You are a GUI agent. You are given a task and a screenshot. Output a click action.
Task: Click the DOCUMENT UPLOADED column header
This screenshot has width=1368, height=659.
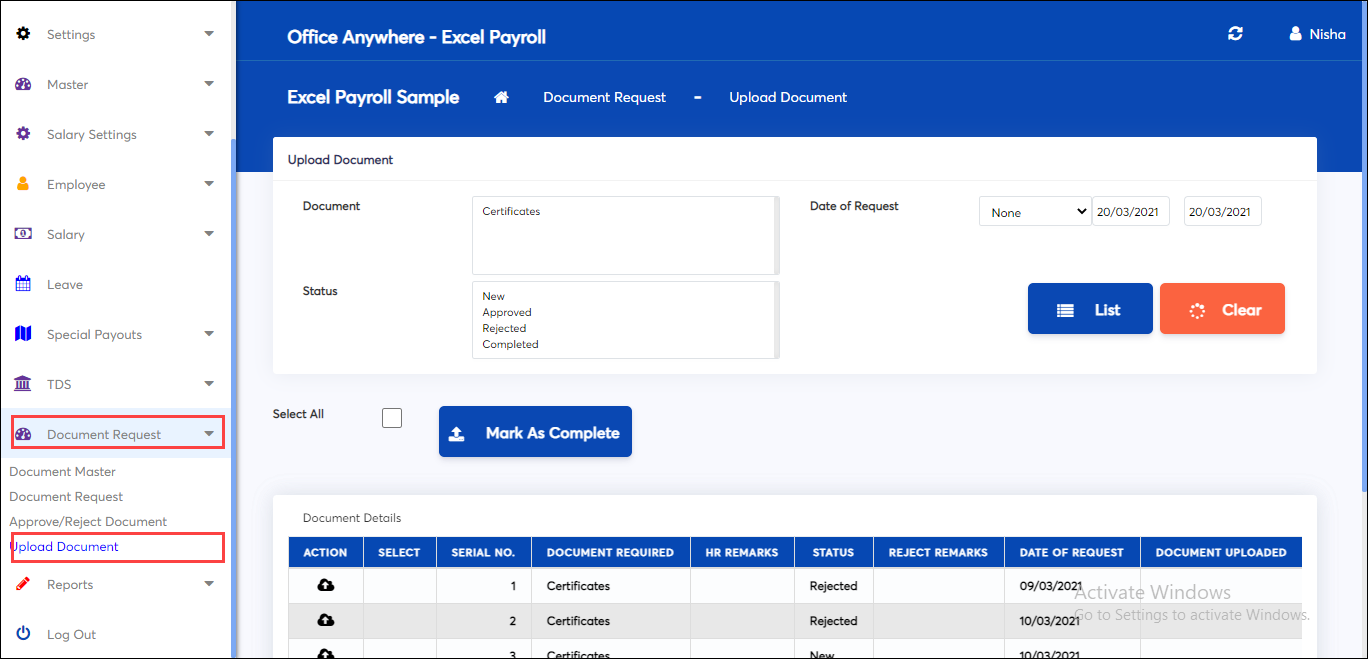[x=1221, y=552]
